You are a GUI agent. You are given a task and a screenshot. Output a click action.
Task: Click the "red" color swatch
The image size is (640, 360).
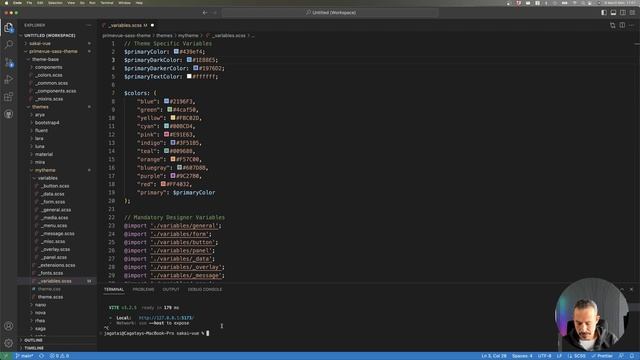pyautogui.click(x=163, y=184)
